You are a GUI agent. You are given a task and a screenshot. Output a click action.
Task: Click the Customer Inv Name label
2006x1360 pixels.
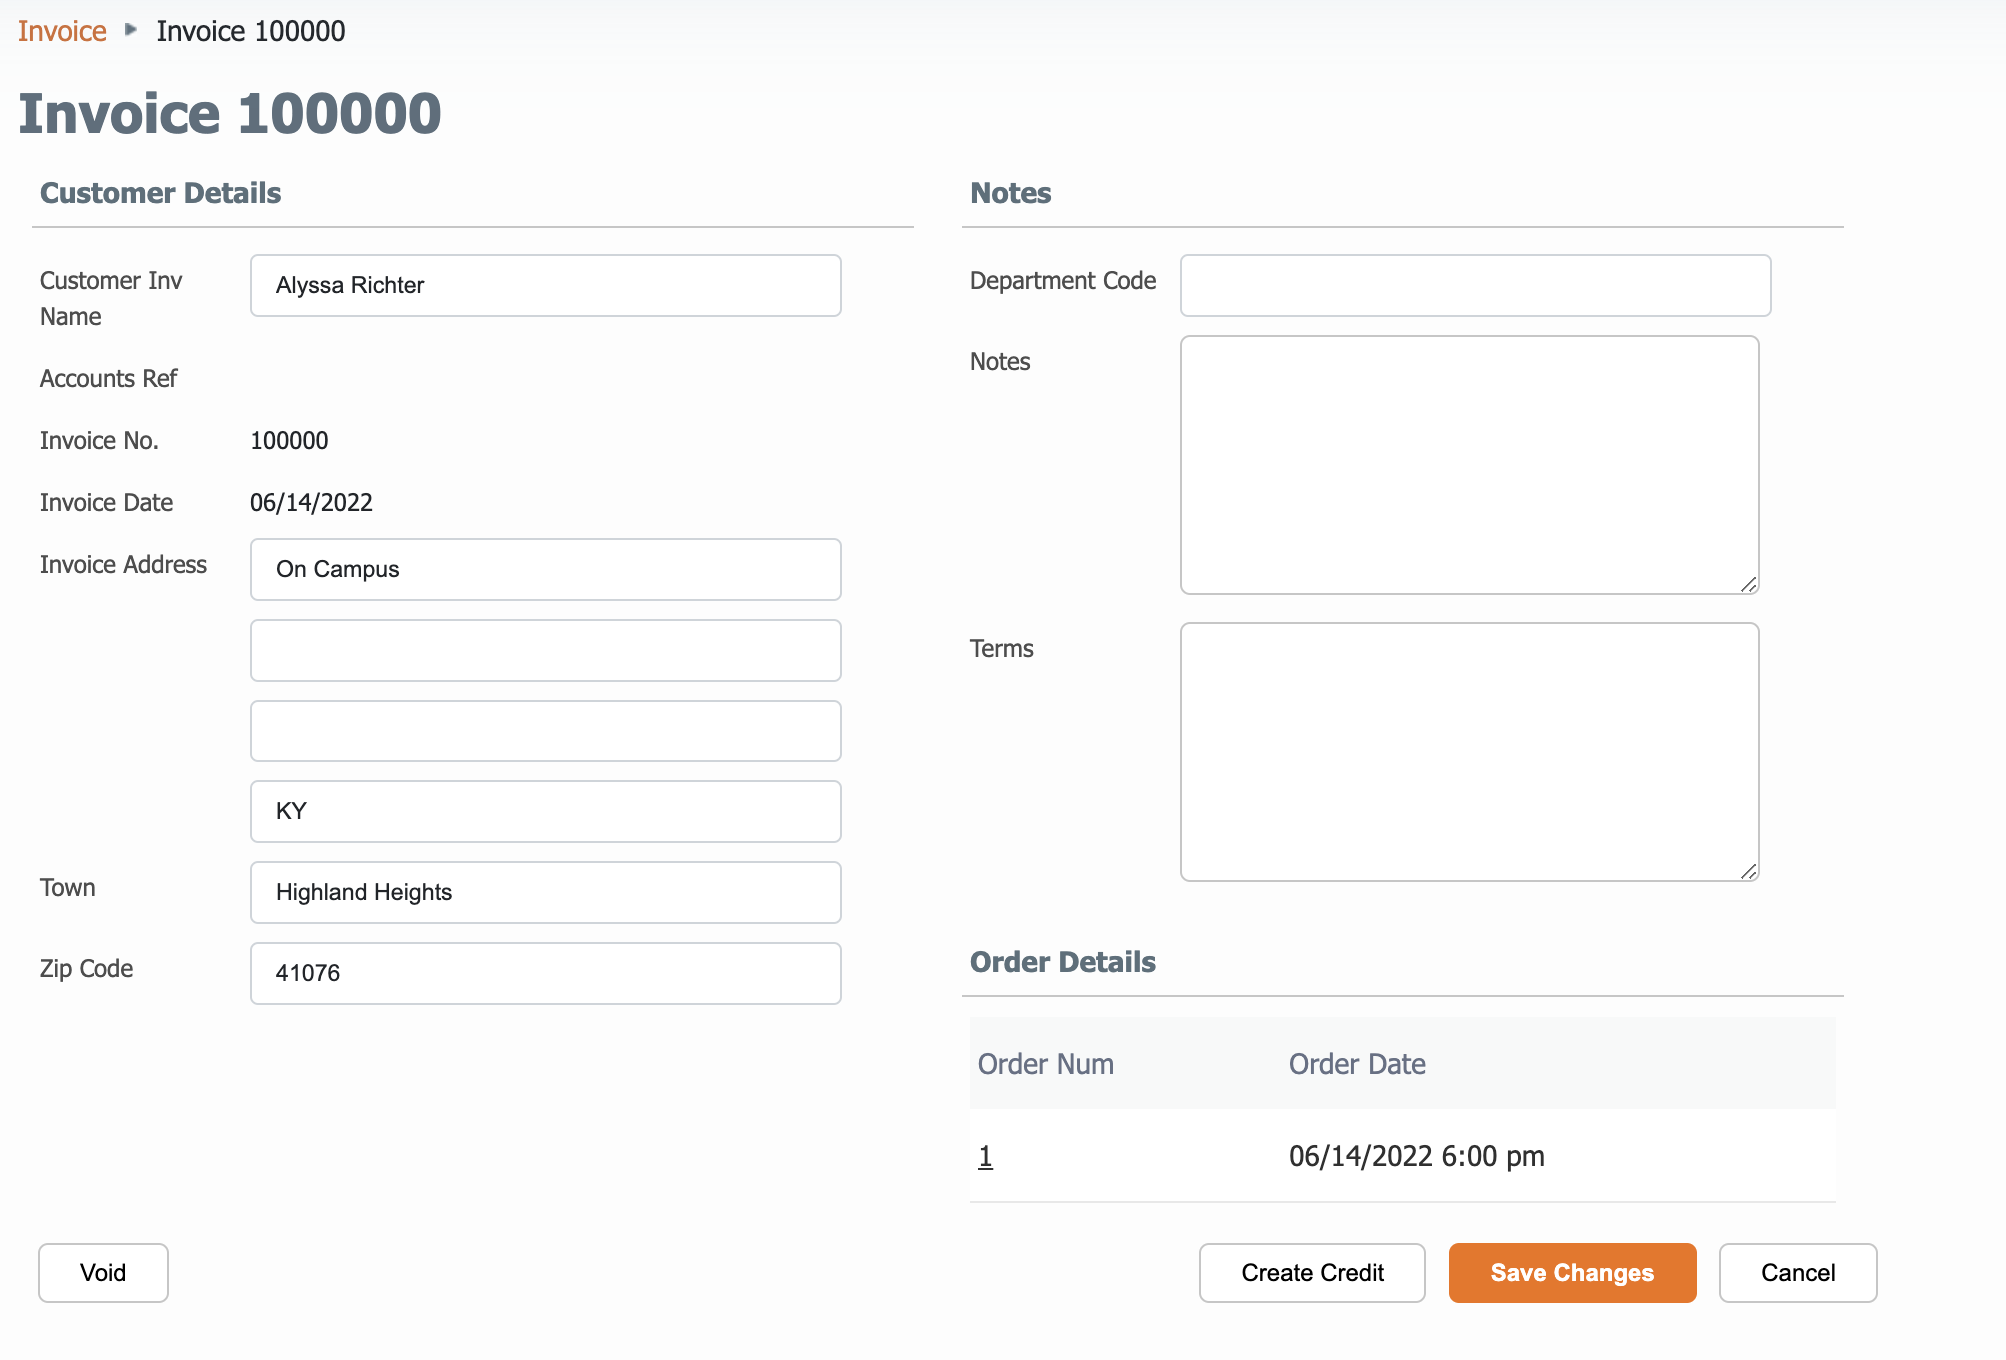pos(111,299)
